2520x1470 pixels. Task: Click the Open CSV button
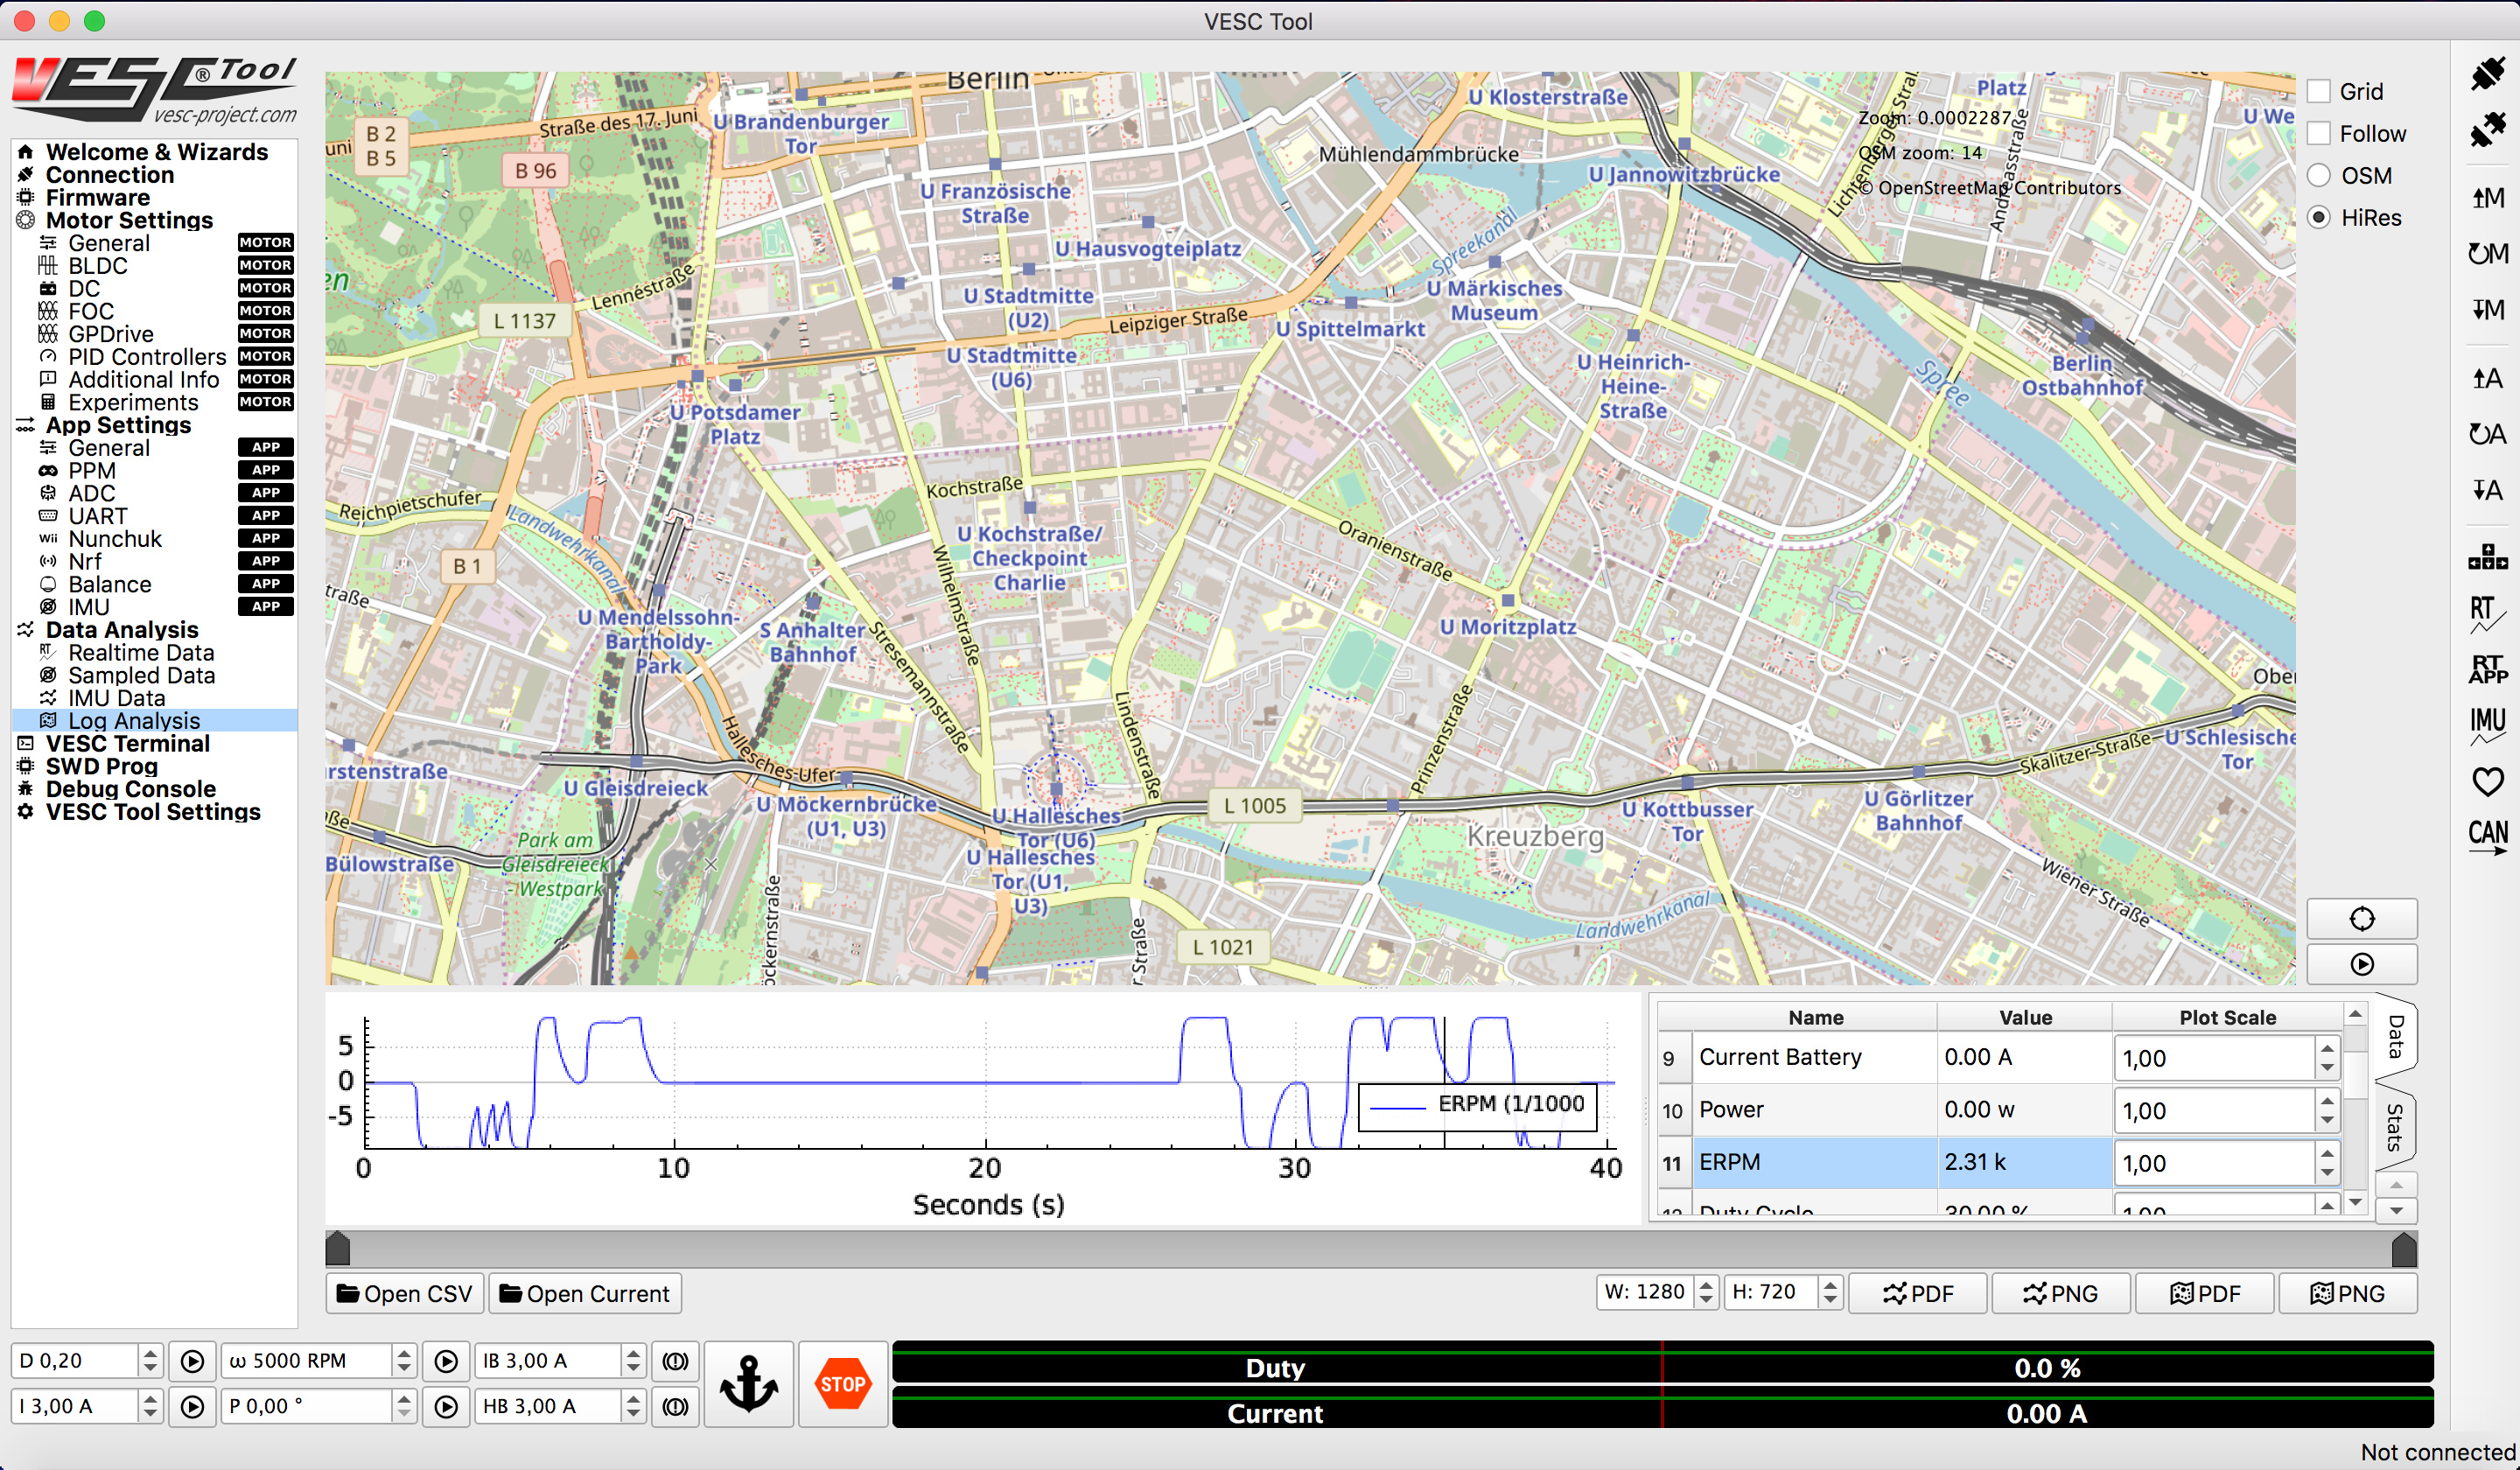click(x=405, y=1293)
